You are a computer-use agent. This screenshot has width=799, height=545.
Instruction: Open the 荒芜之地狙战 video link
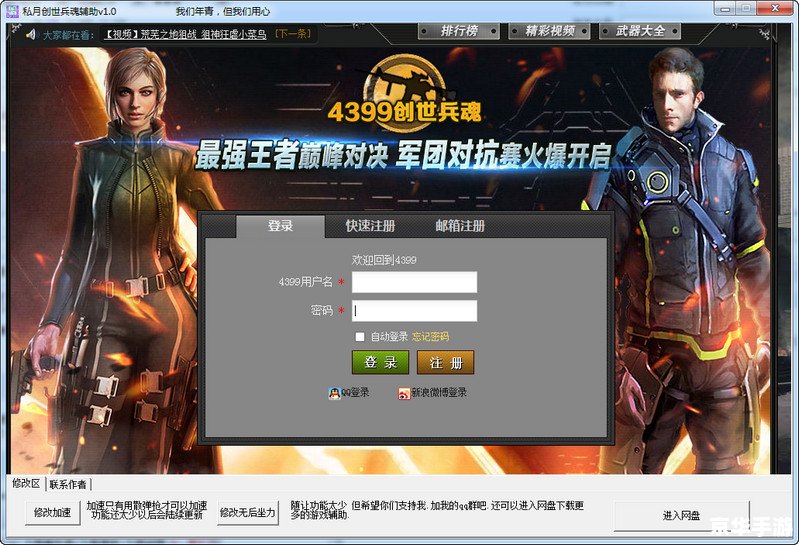tap(185, 34)
